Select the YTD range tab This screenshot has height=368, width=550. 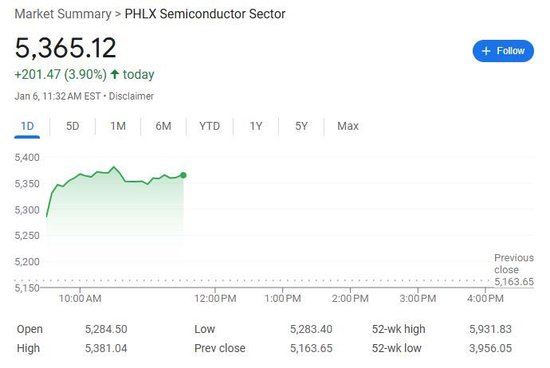(x=210, y=126)
